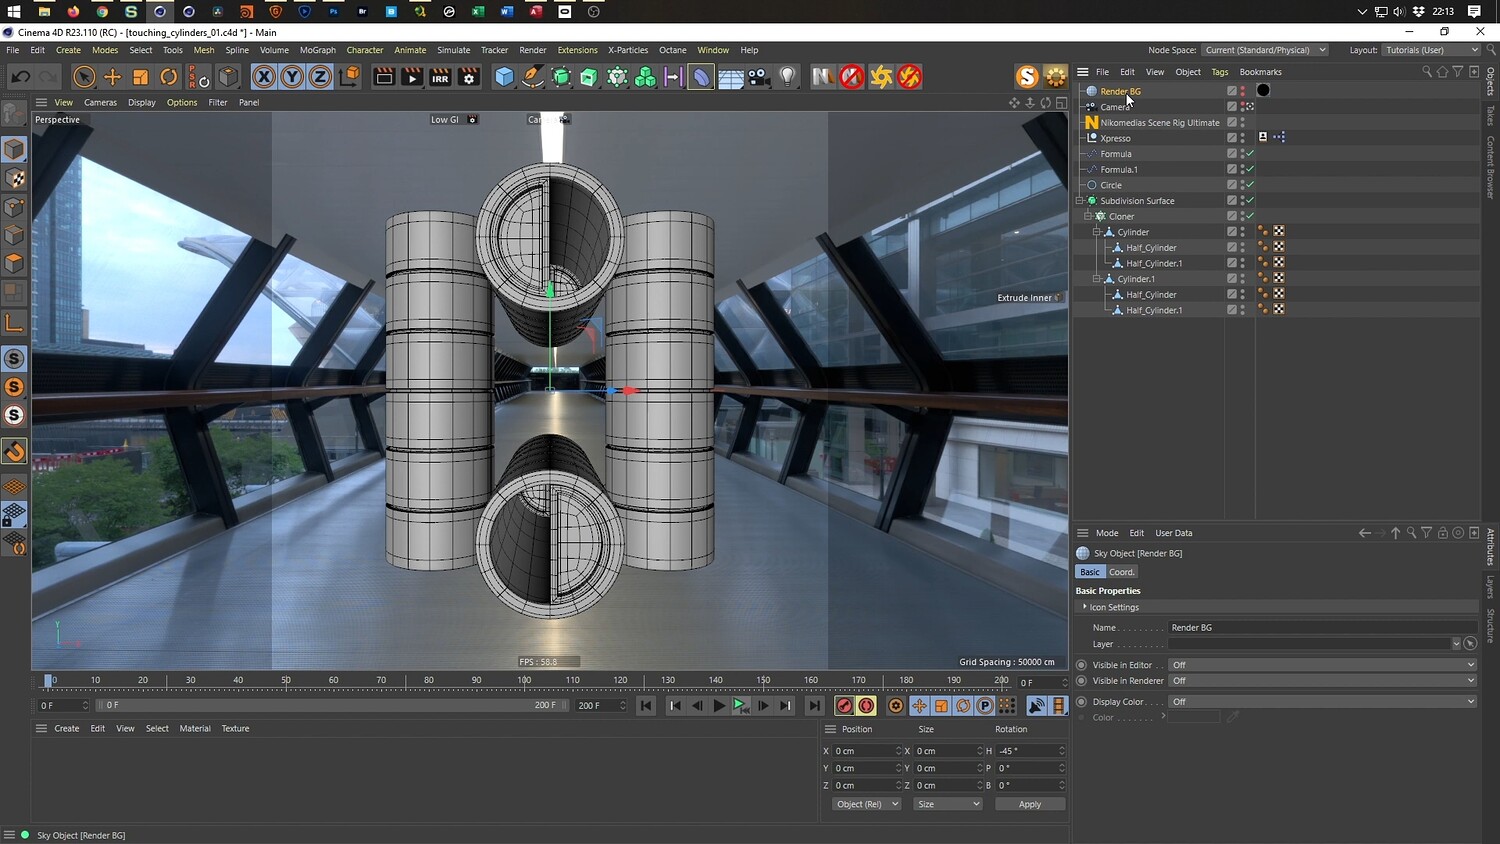Click the Camera object toolbar icon

759,77
